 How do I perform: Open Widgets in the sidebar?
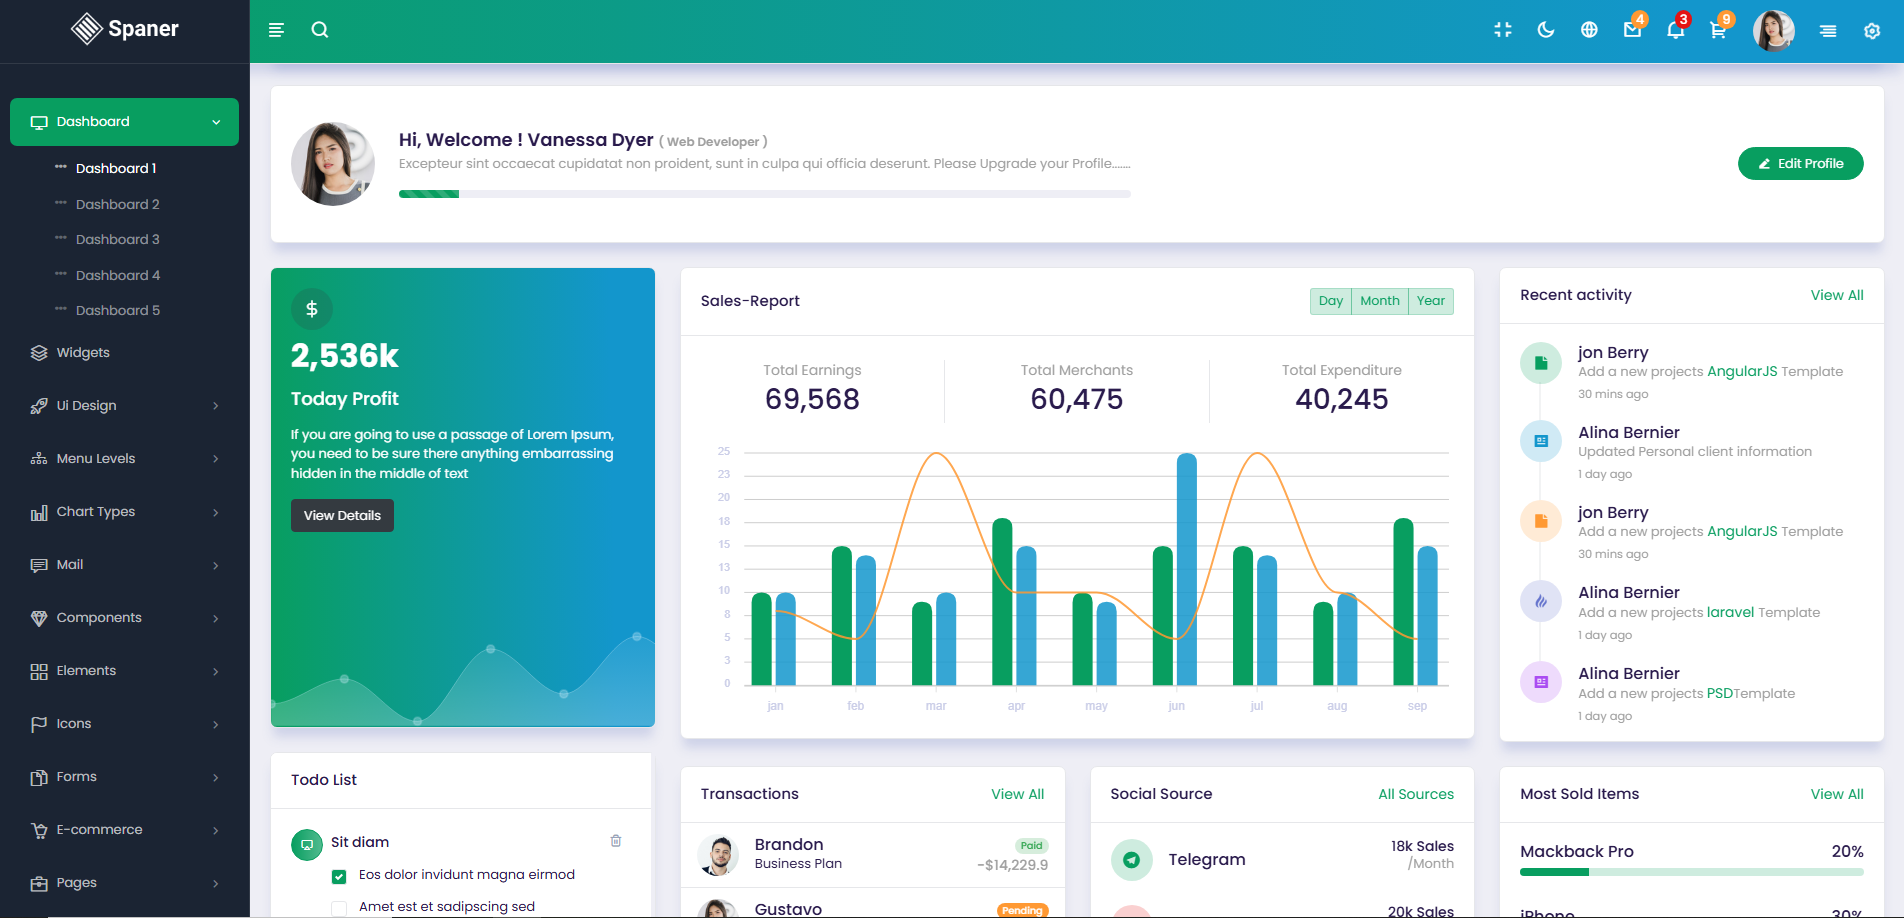(83, 353)
